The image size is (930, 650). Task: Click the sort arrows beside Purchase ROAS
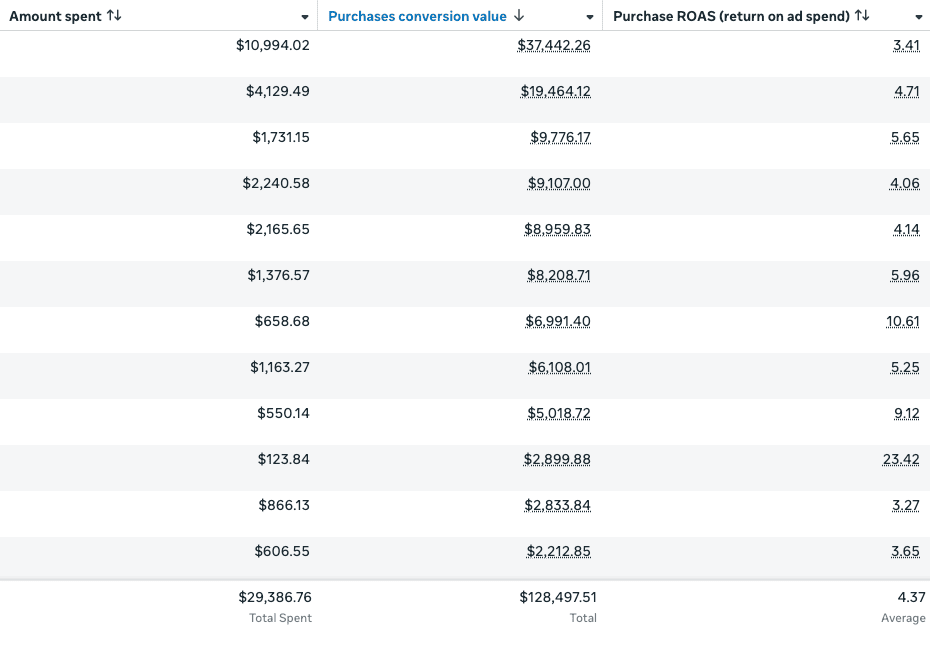coord(862,16)
